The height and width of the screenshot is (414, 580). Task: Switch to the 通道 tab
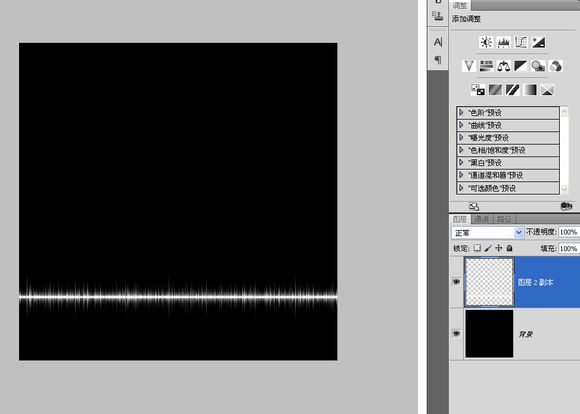point(482,219)
